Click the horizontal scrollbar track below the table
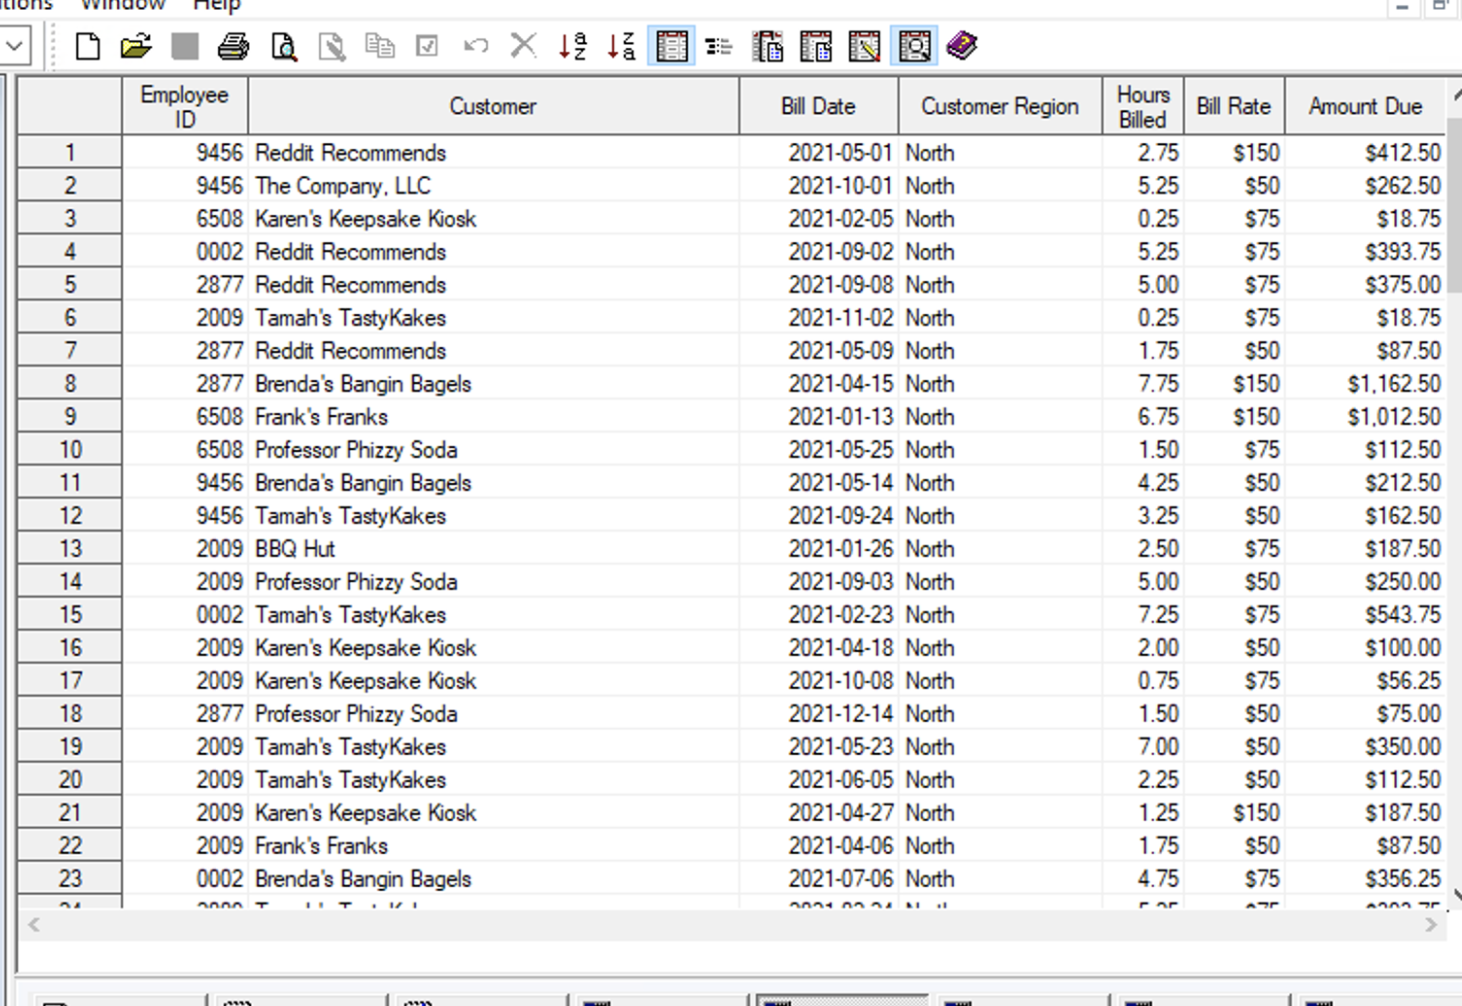The image size is (1462, 1006). (732, 925)
